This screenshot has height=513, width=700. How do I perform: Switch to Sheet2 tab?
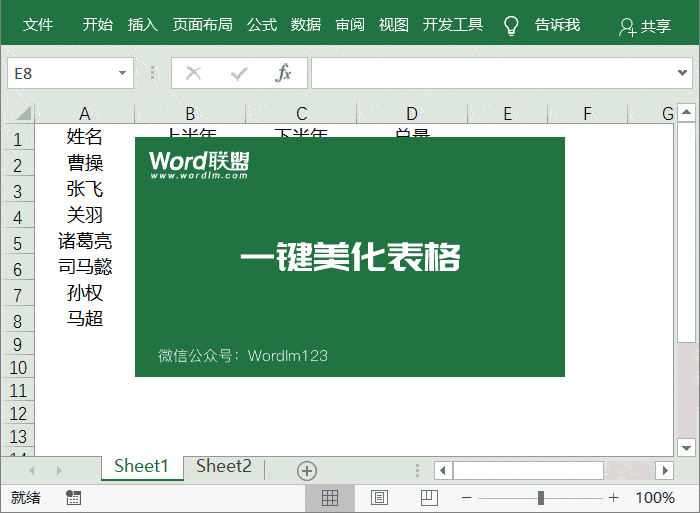[224, 466]
